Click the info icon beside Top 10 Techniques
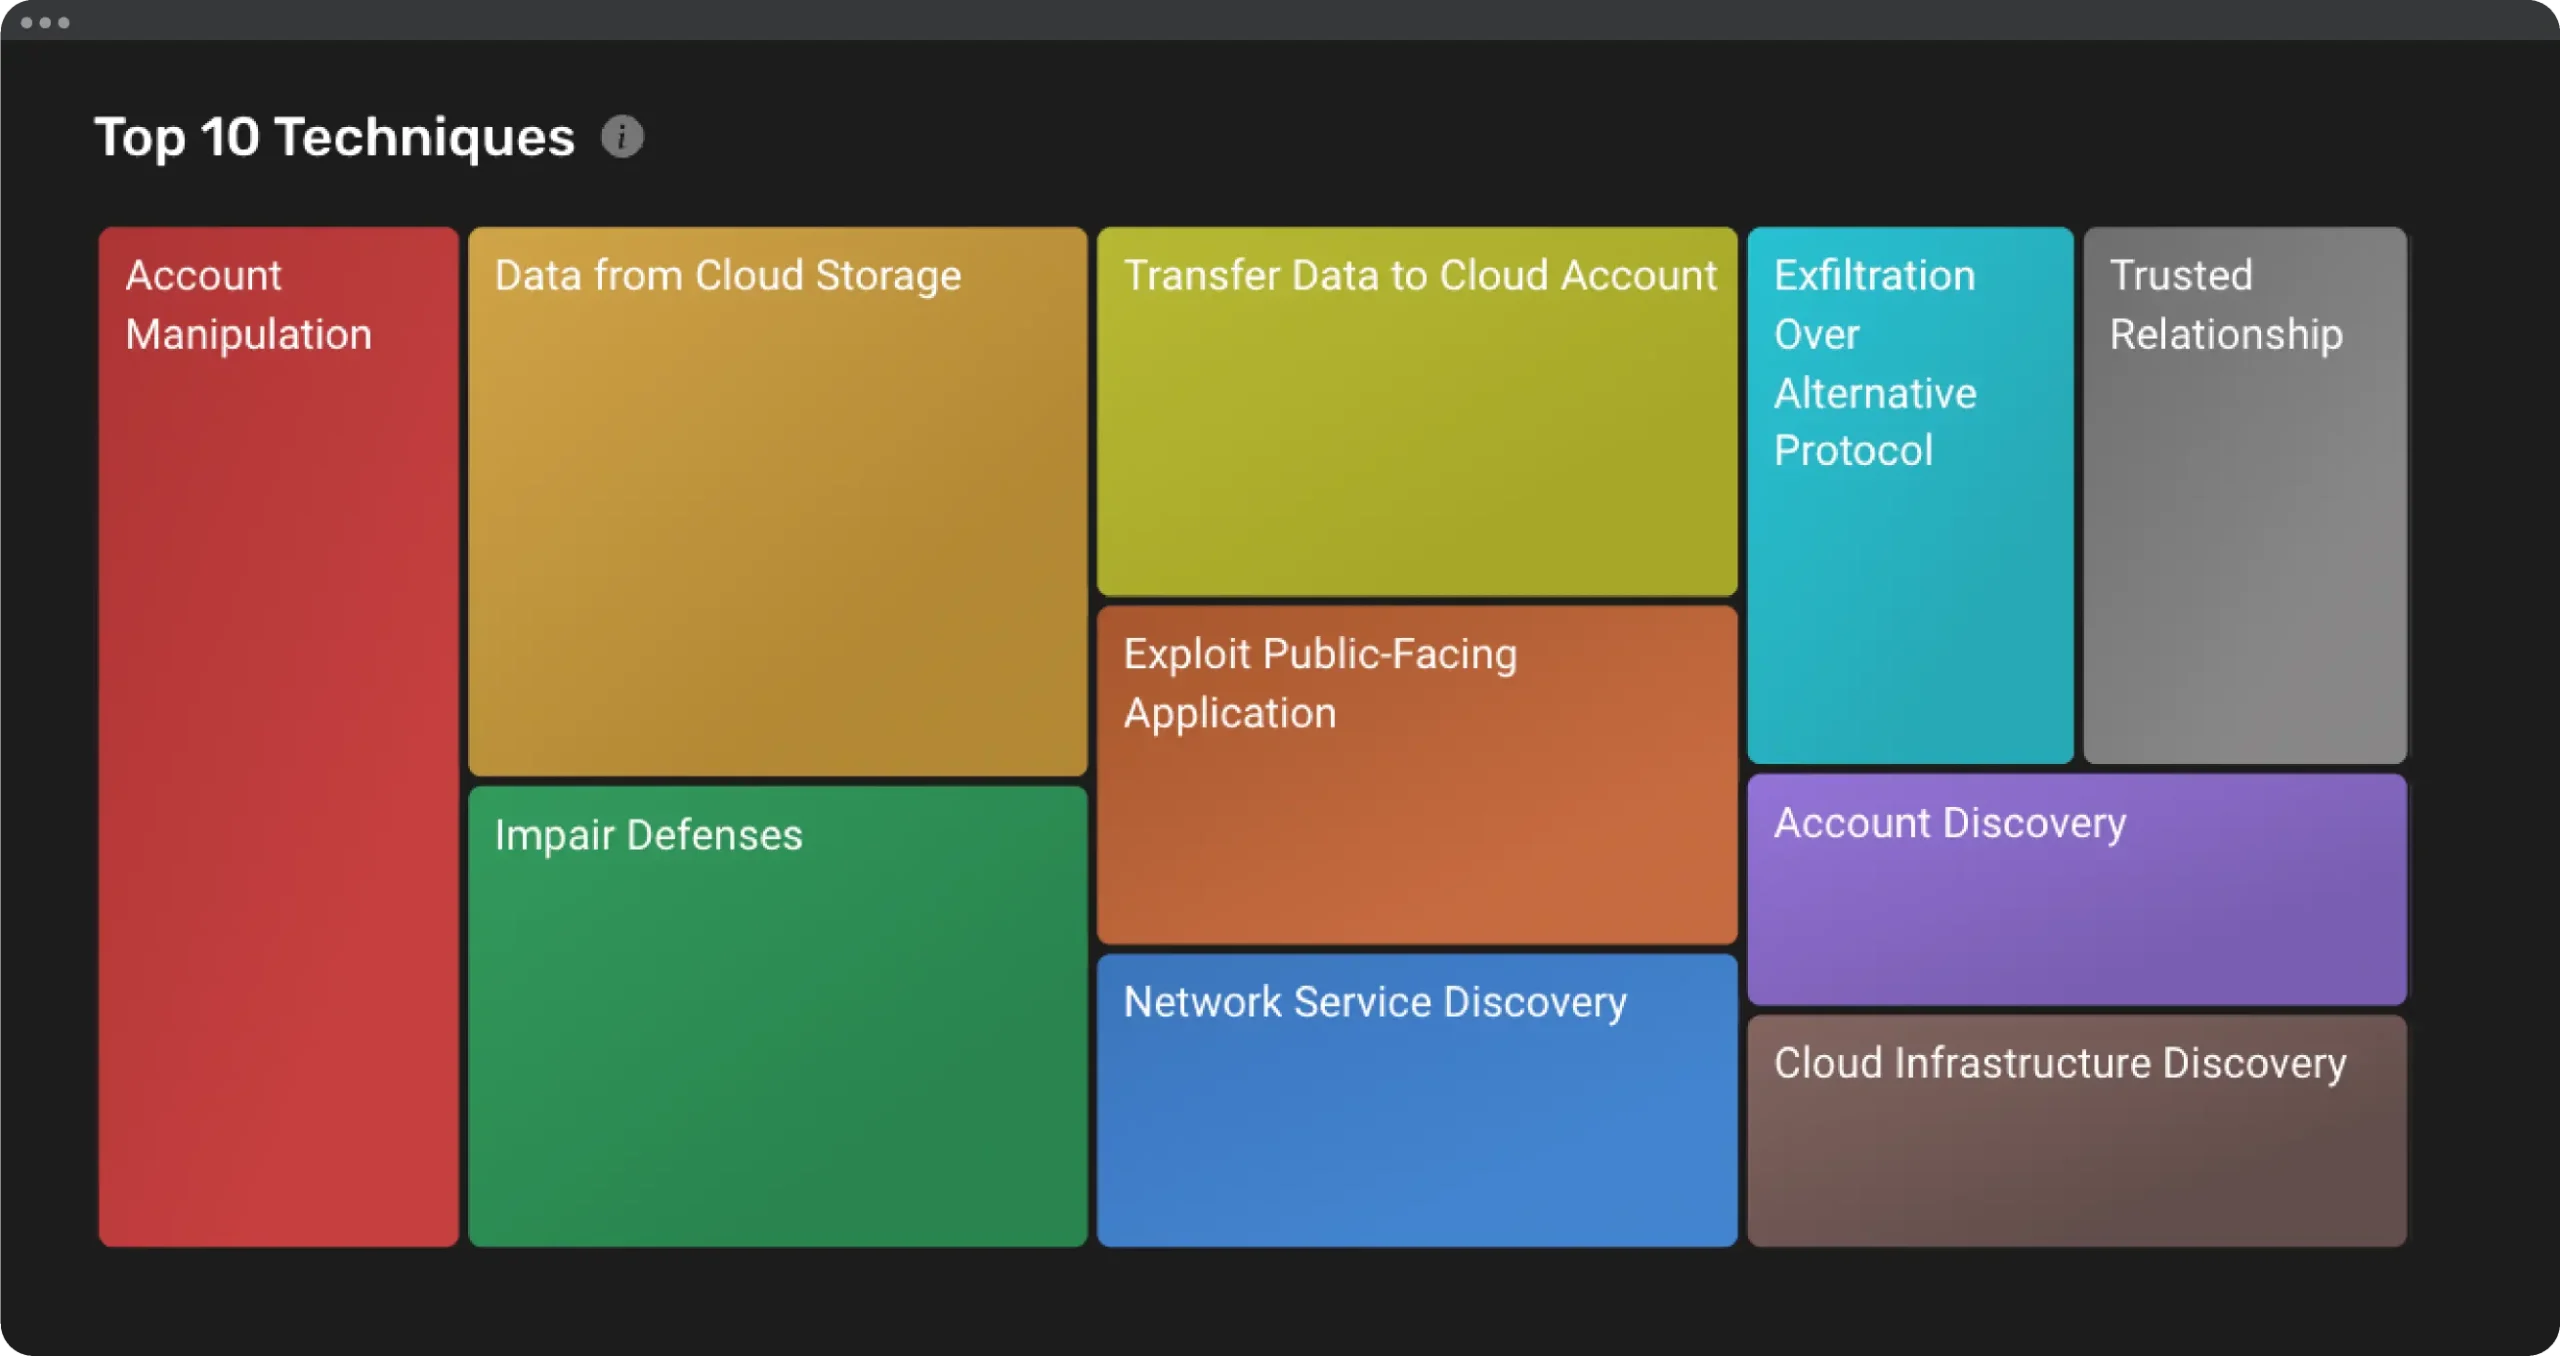 pyautogui.click(x=622, y=137)
